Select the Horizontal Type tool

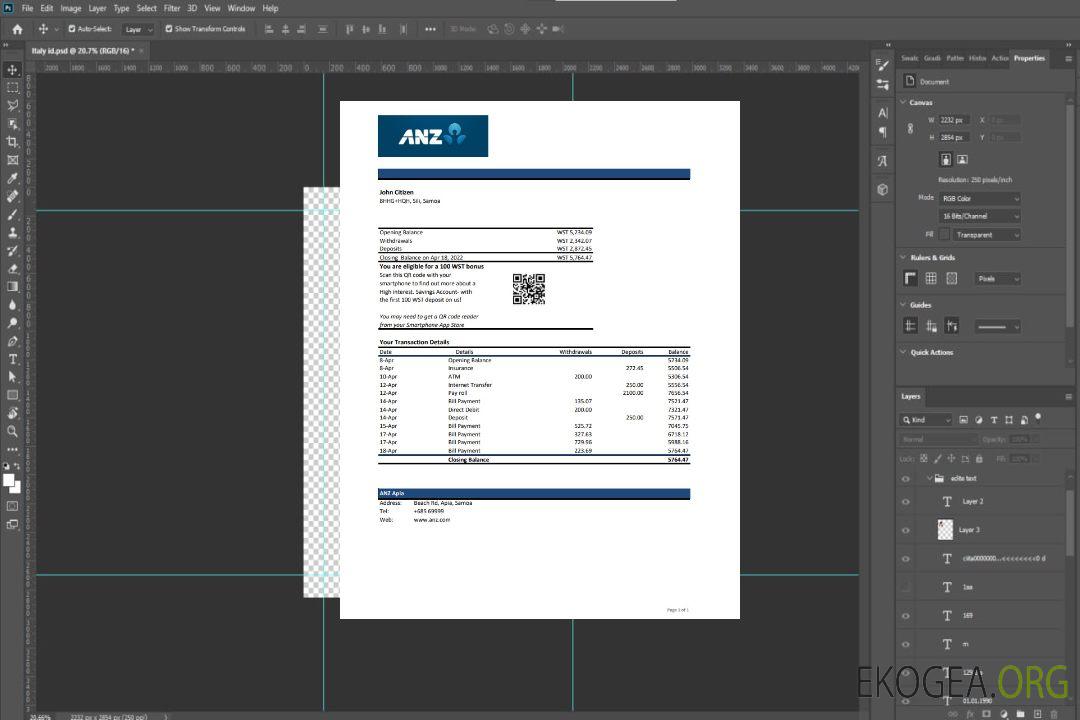[x=12, y=359]
